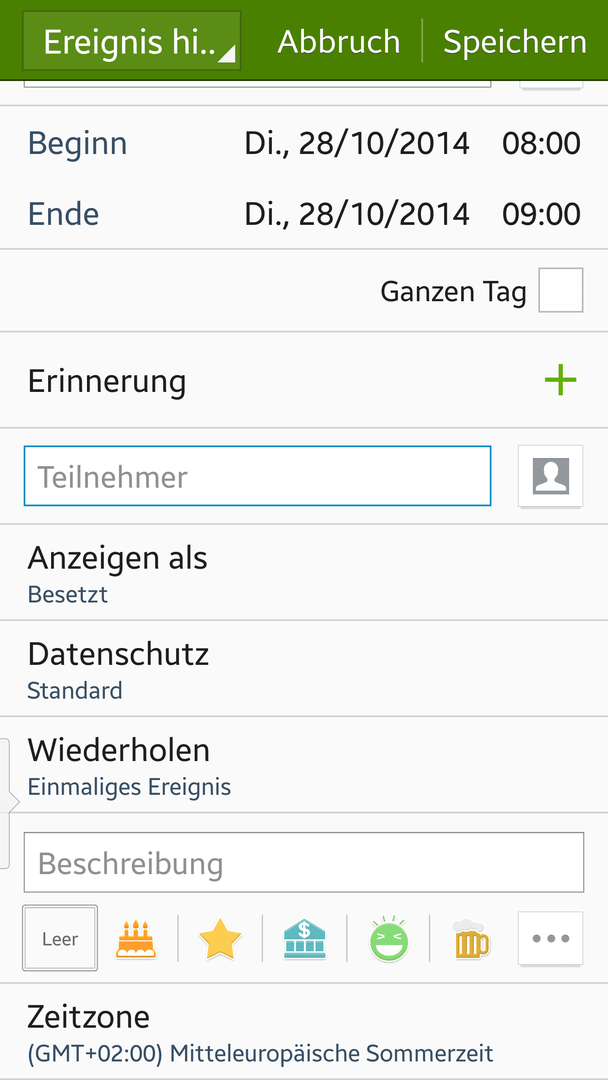Open contact picker next to Teilnehmer
Screen dimensions: 608x1080
pyautogui.click(x=551, y=476)
